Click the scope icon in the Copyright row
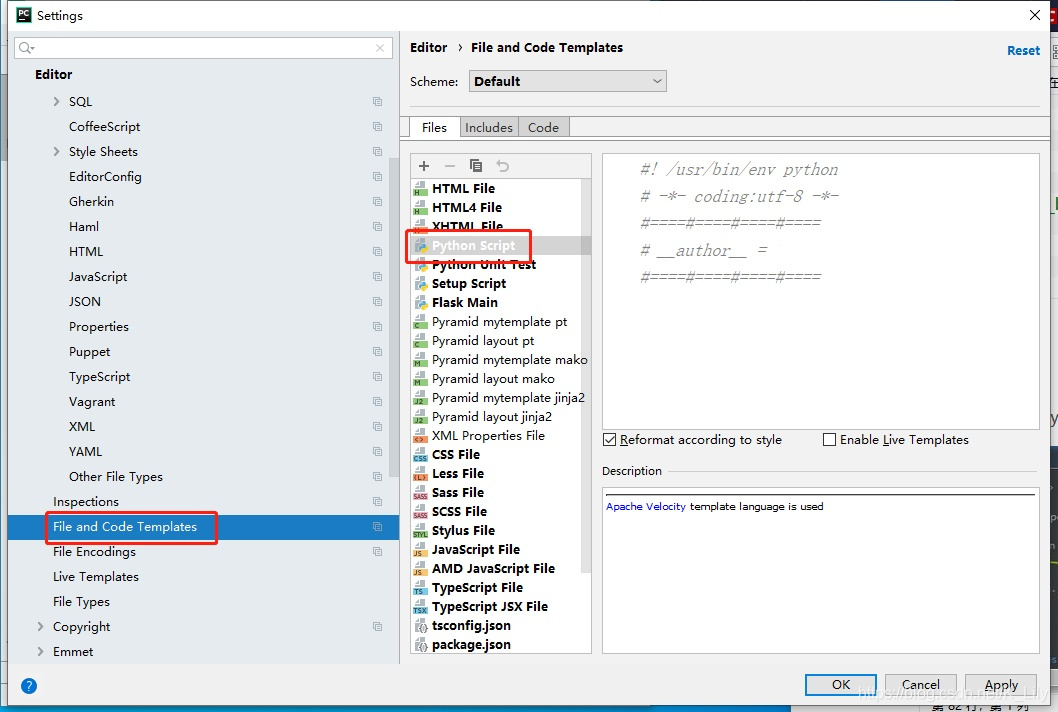The width and height of the screenshot is (1058, 712). coord(377,626)
